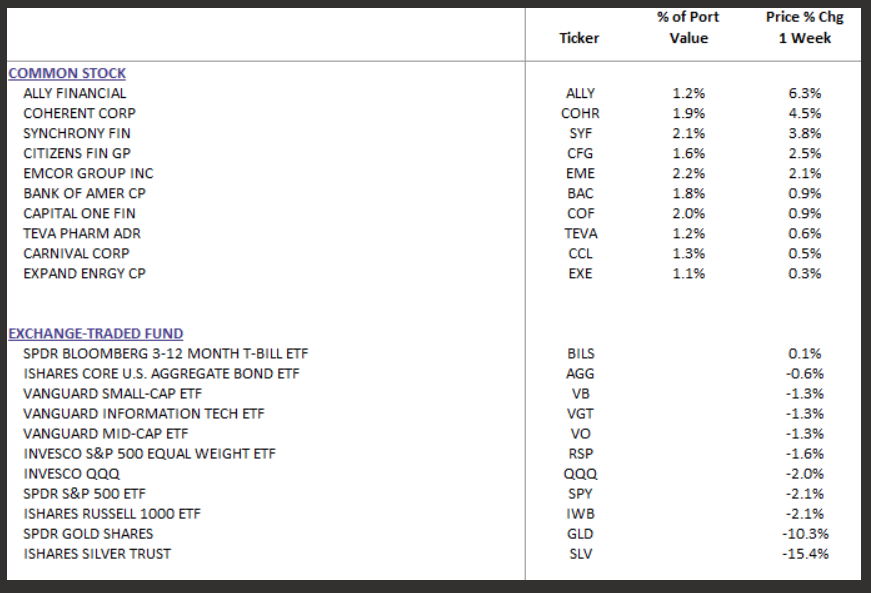Click SYNCHRONY FIN stock name
871x593 pixels.
pos(77,133)
